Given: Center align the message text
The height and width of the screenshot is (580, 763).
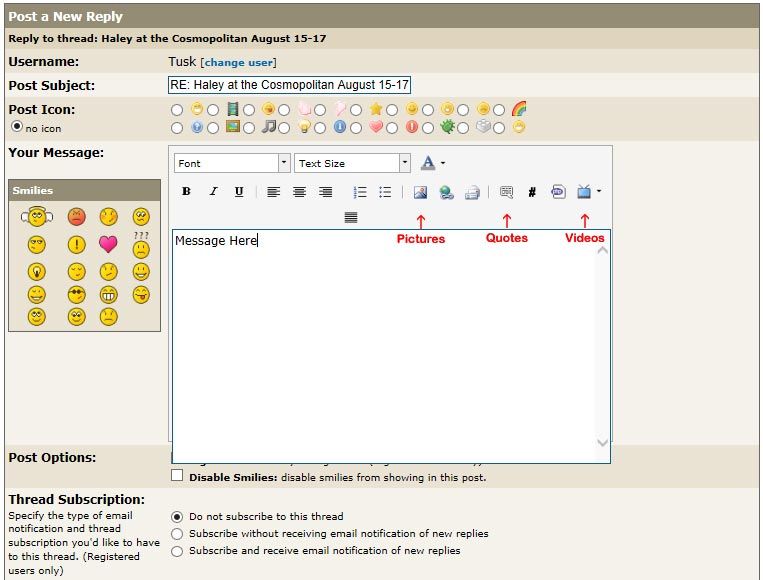Looking at the screenshot, I should click(299, 192).
